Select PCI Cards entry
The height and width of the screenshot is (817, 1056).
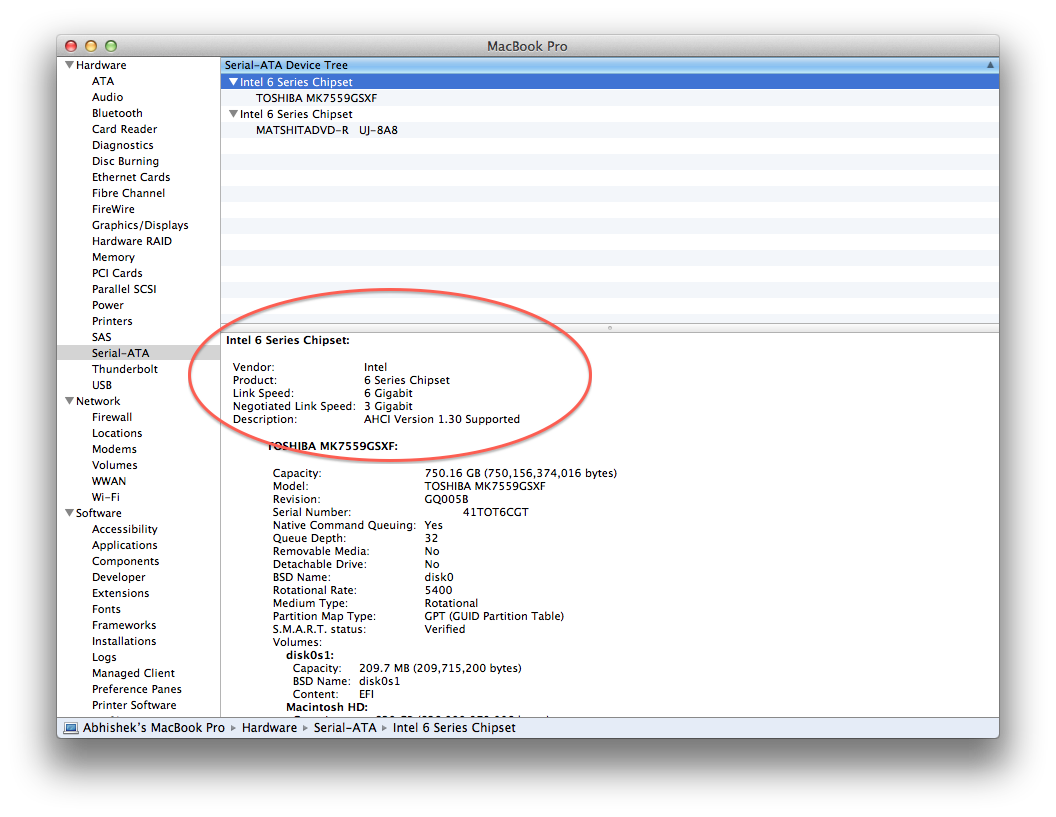tap(117, 273)
